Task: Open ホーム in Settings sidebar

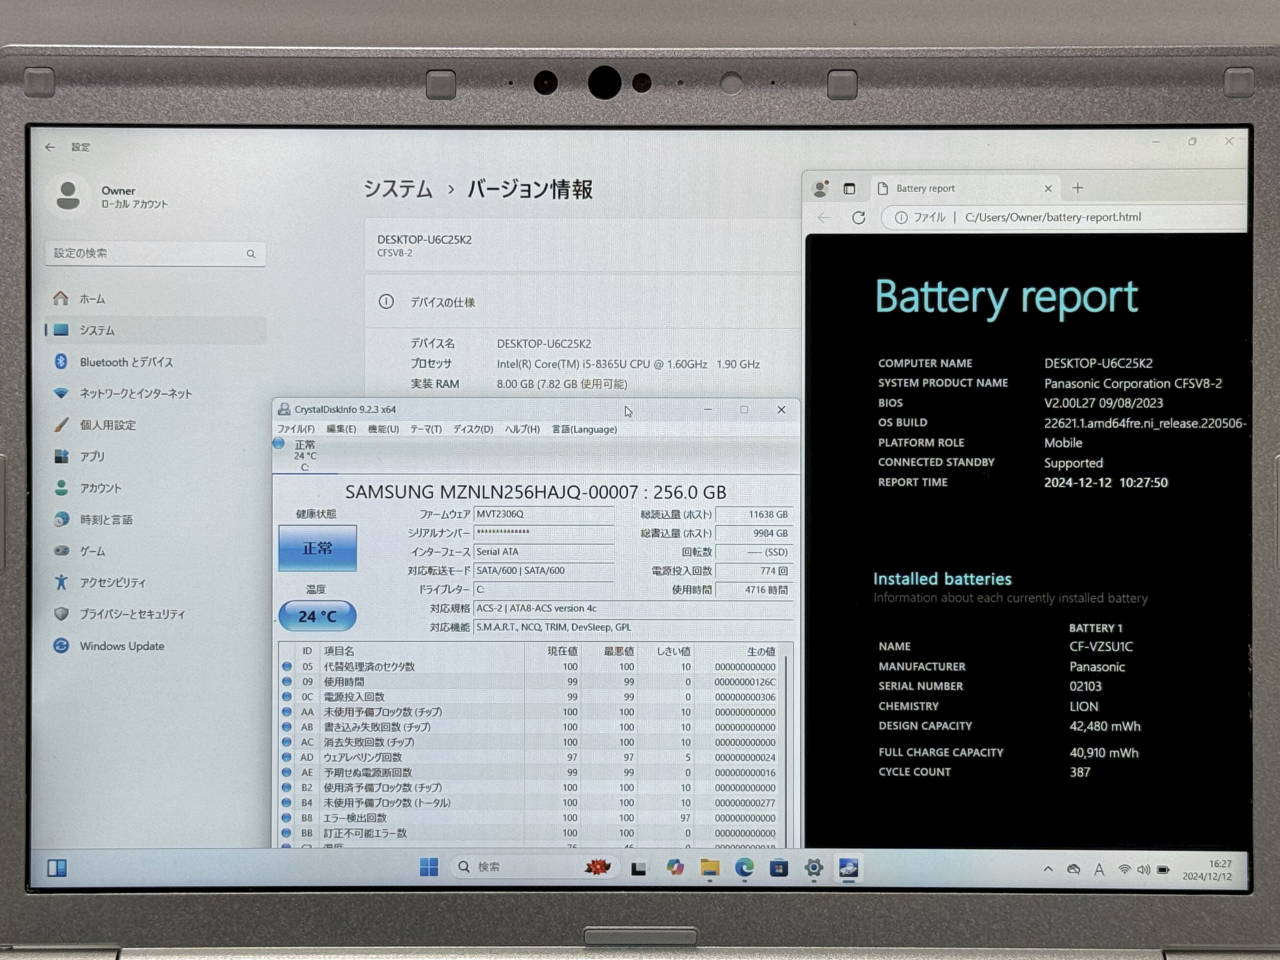Action: tap(155, 298)
